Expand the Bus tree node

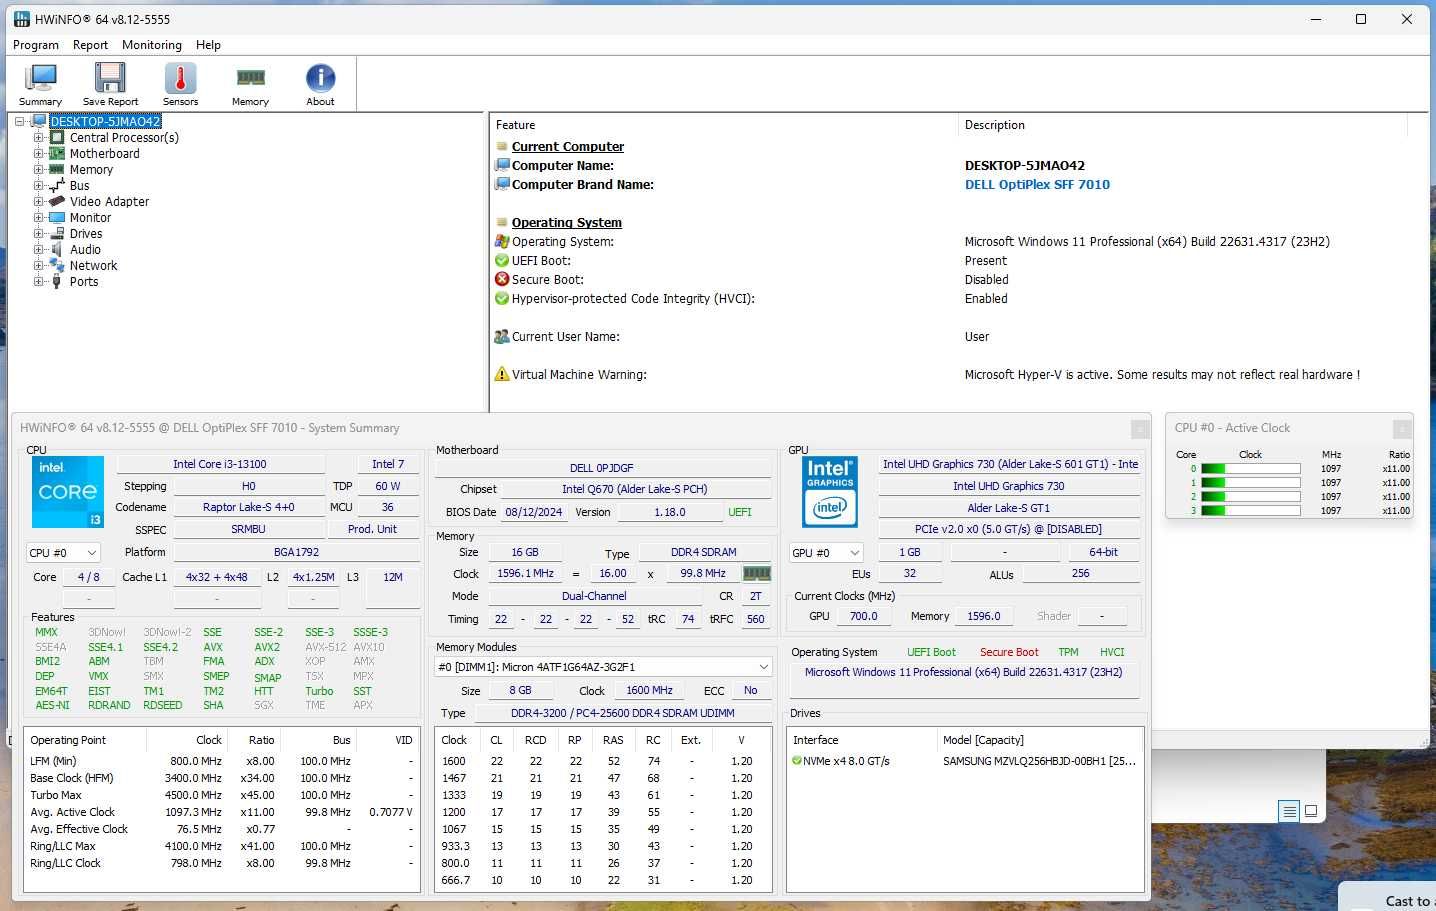[39, 186]
